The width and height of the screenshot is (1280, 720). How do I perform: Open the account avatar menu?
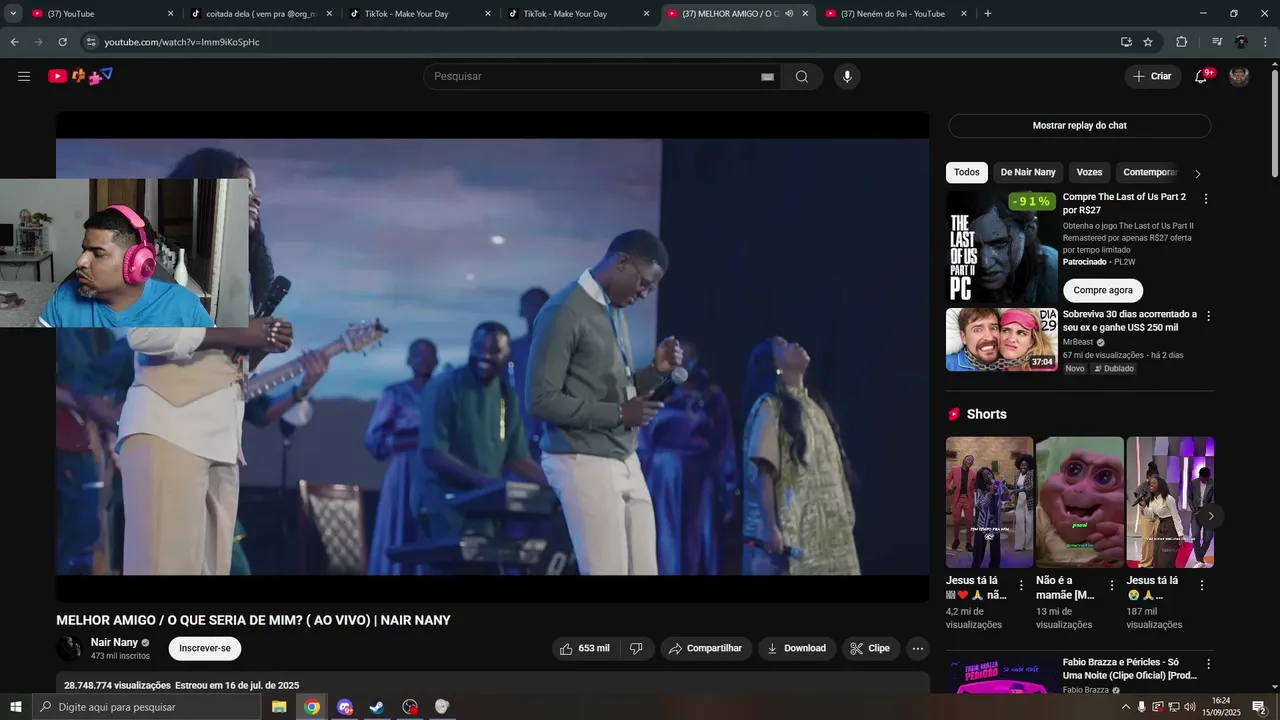[1239, 77]
